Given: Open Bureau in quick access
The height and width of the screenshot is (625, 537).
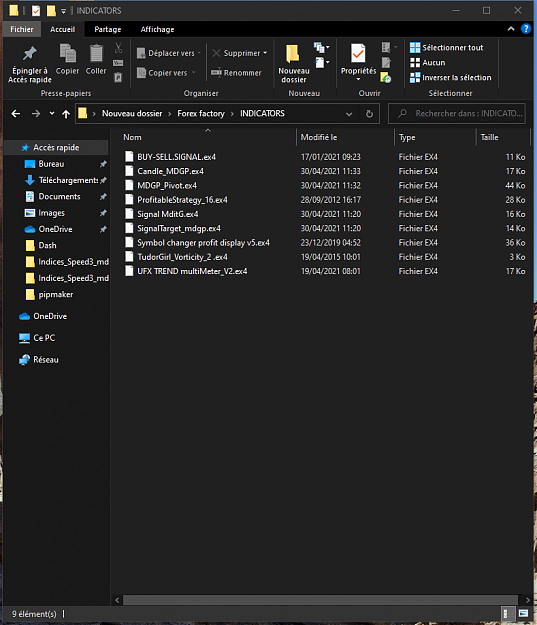Looking at the screenshot, I should [56, 164].
